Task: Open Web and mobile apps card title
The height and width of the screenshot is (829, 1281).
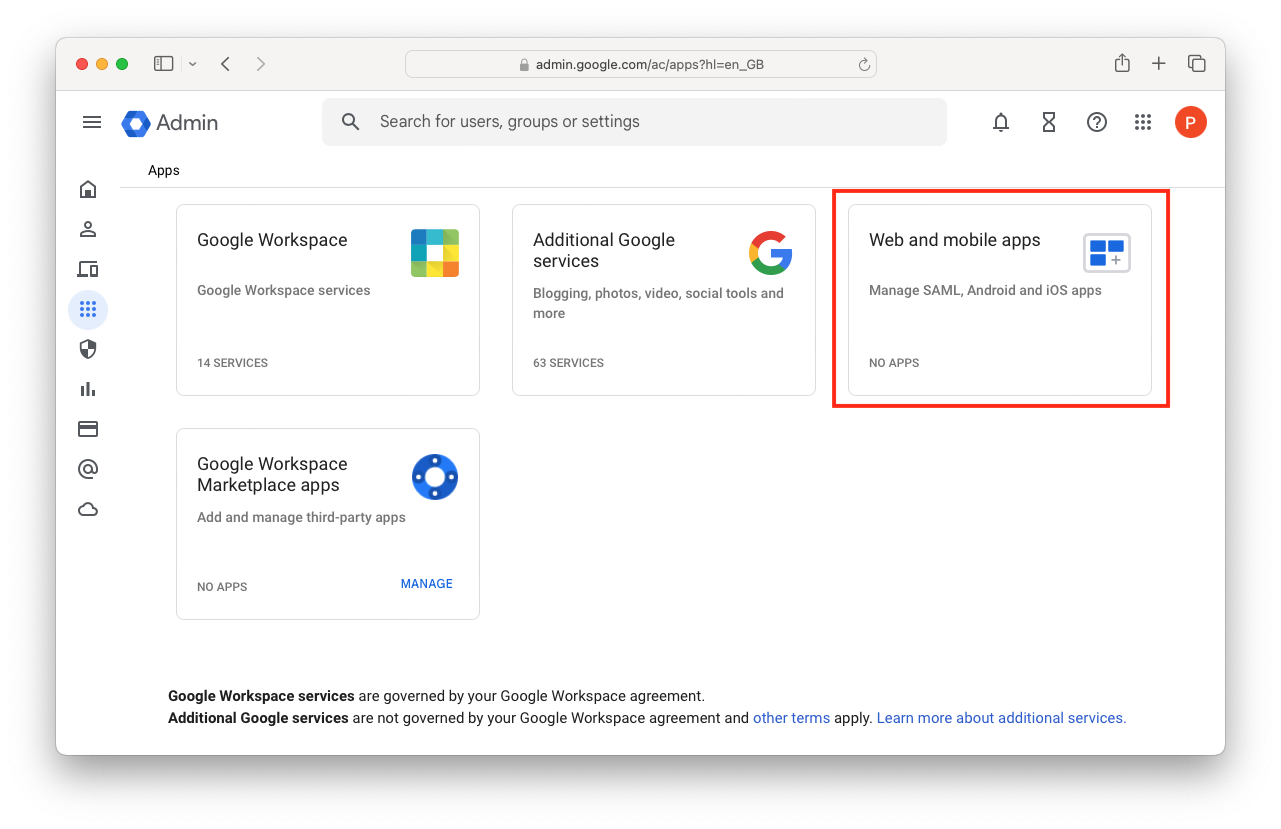Action: 955,240
